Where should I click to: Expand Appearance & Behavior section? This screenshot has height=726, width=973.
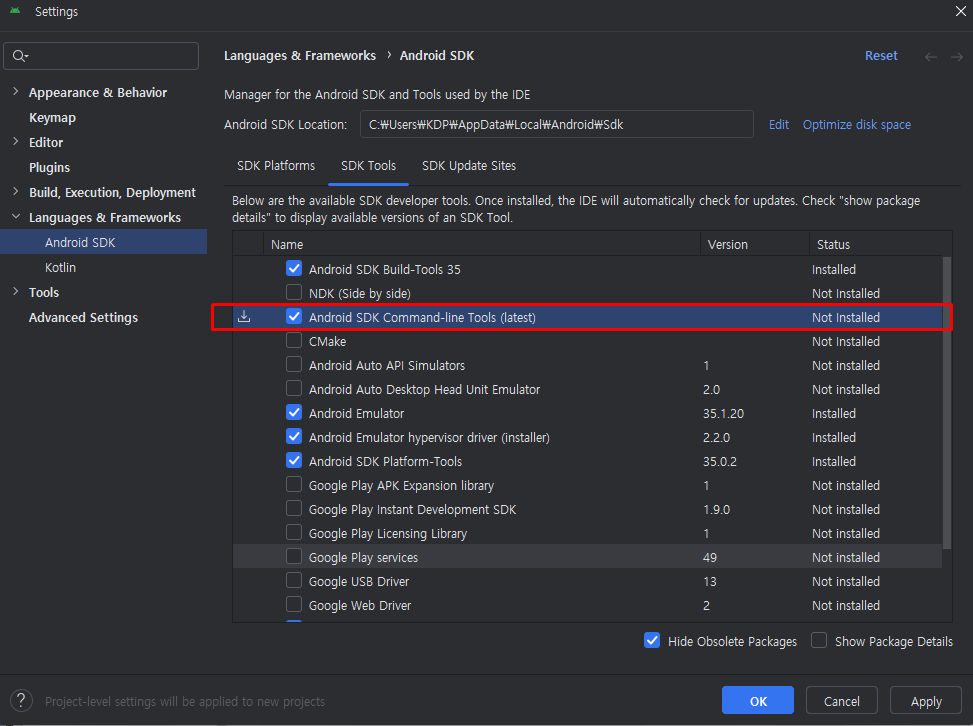click(16, 92)
